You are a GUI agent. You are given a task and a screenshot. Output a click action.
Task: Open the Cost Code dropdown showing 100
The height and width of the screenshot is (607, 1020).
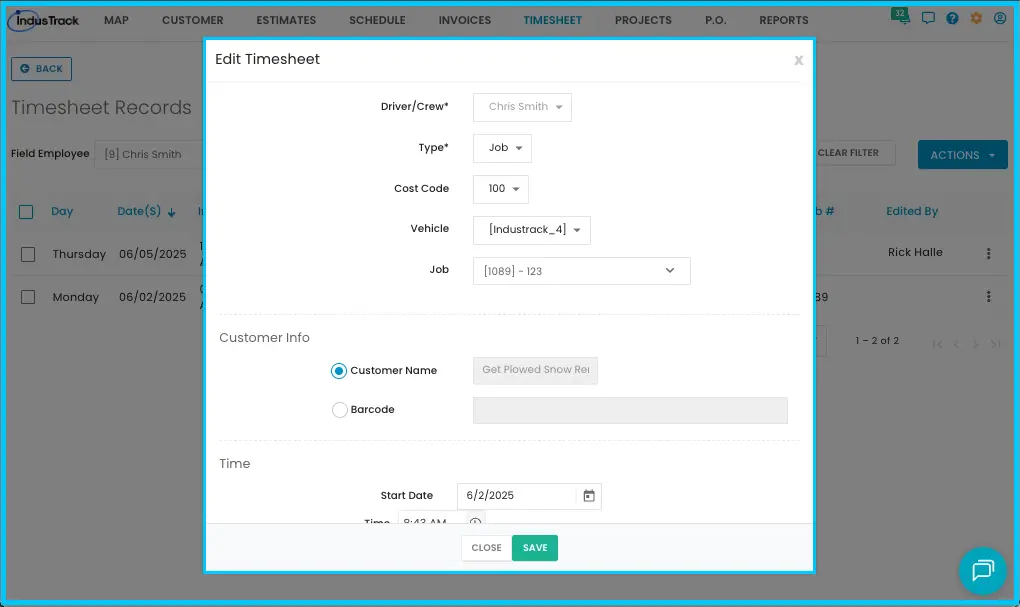click(501, 189)
